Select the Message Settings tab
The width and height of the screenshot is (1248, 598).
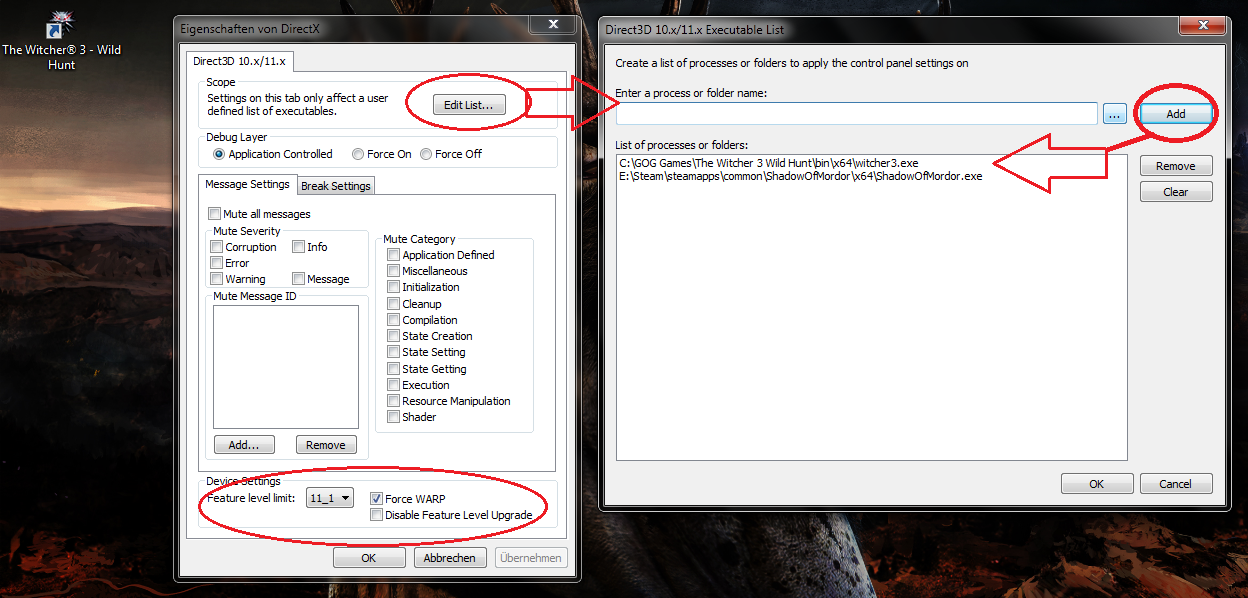247,184
